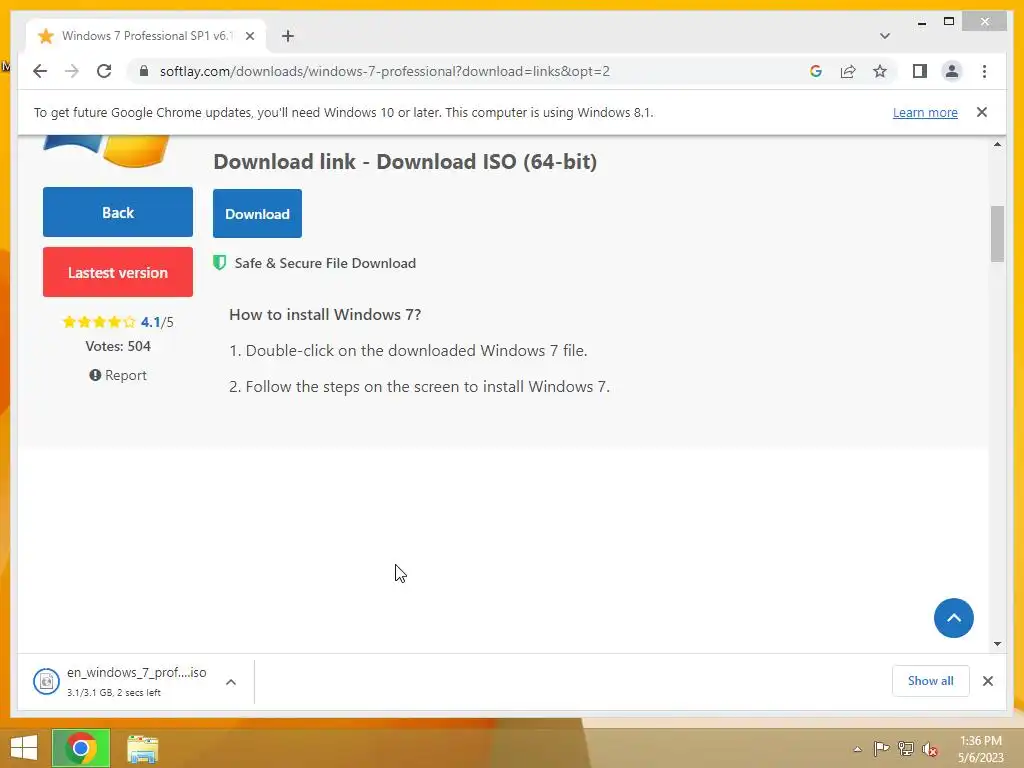Select the Windows 7 Professional SP1 tab

(x=146, y=36)
